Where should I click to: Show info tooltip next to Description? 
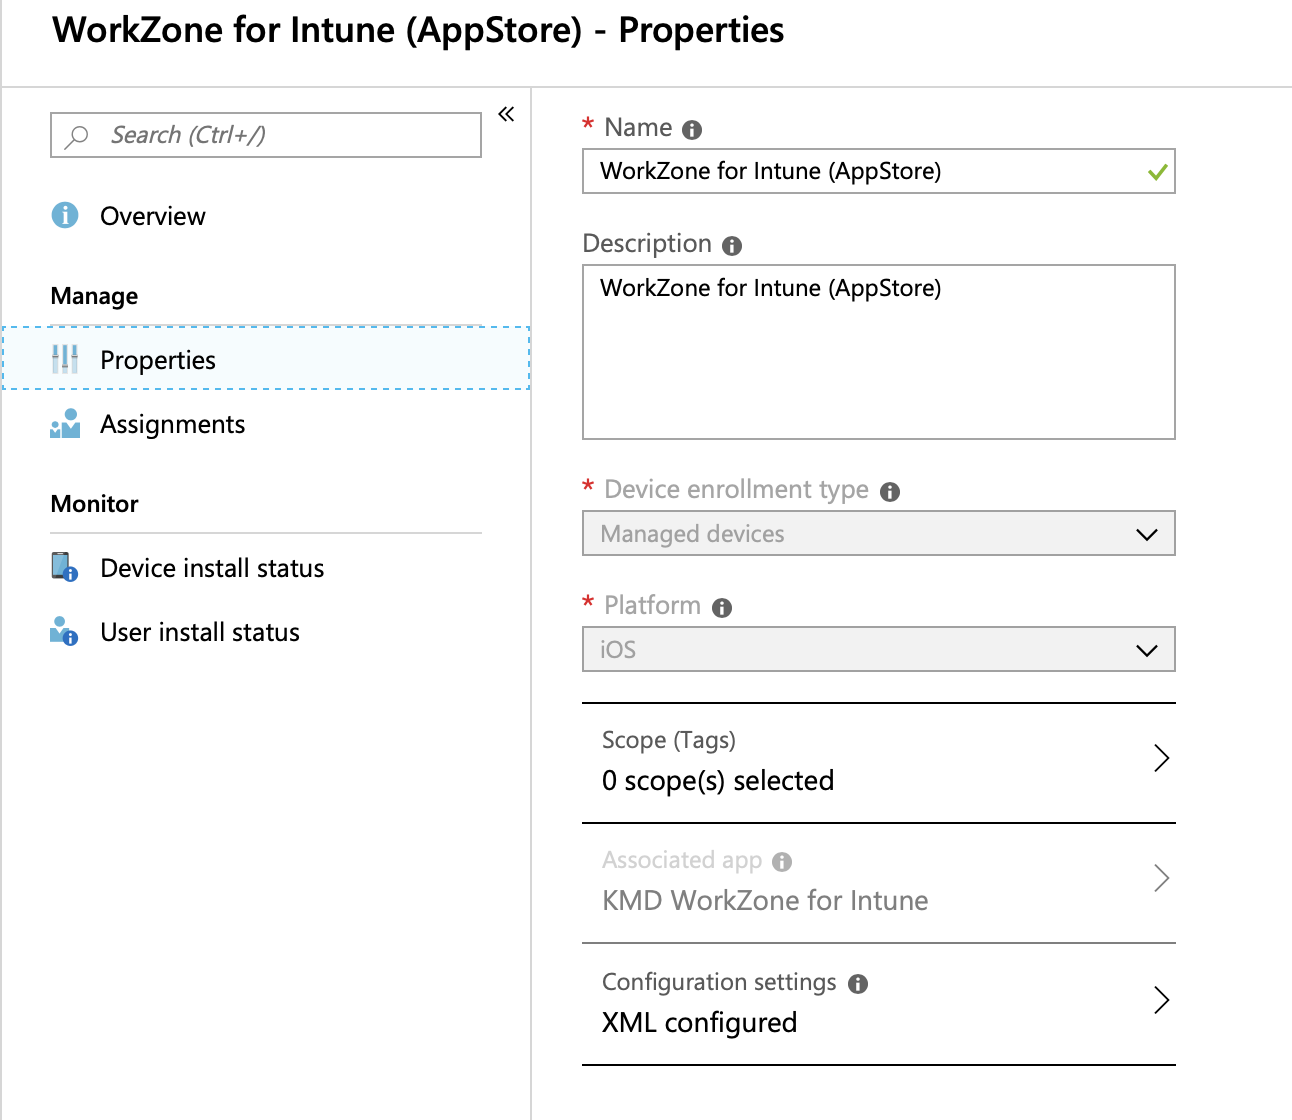tap(732, 246)
